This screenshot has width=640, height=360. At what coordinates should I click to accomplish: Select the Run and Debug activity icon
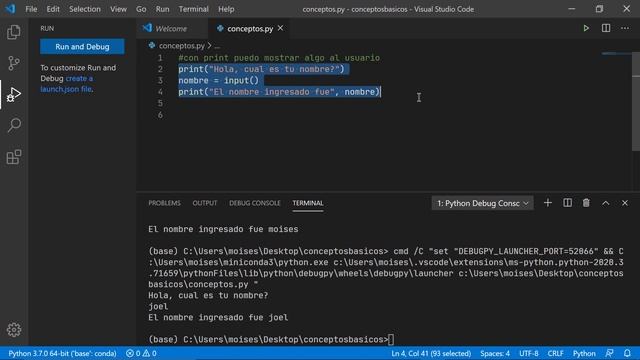tap(14, 94)
